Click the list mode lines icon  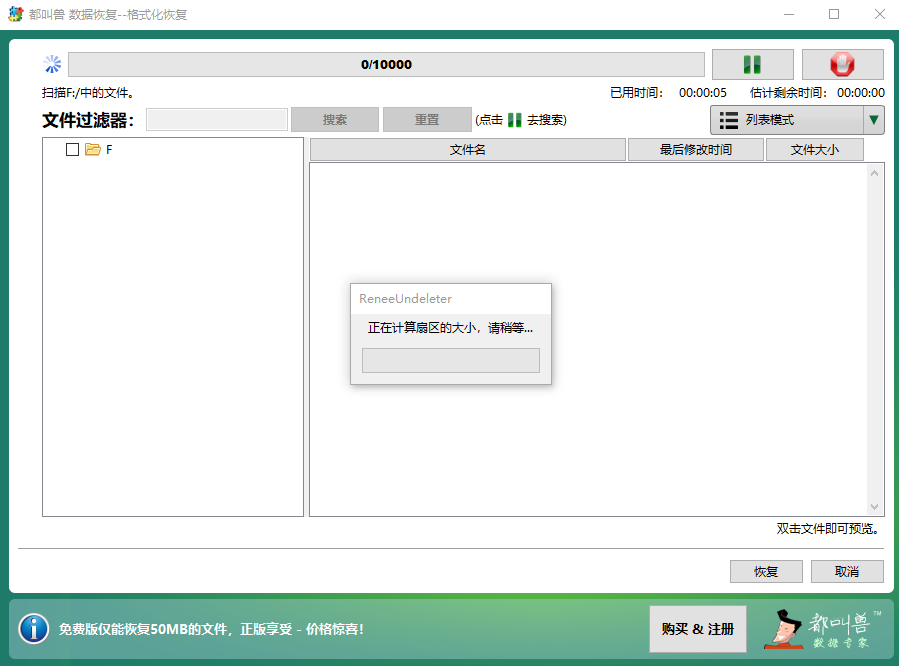(x=729, y=120)
